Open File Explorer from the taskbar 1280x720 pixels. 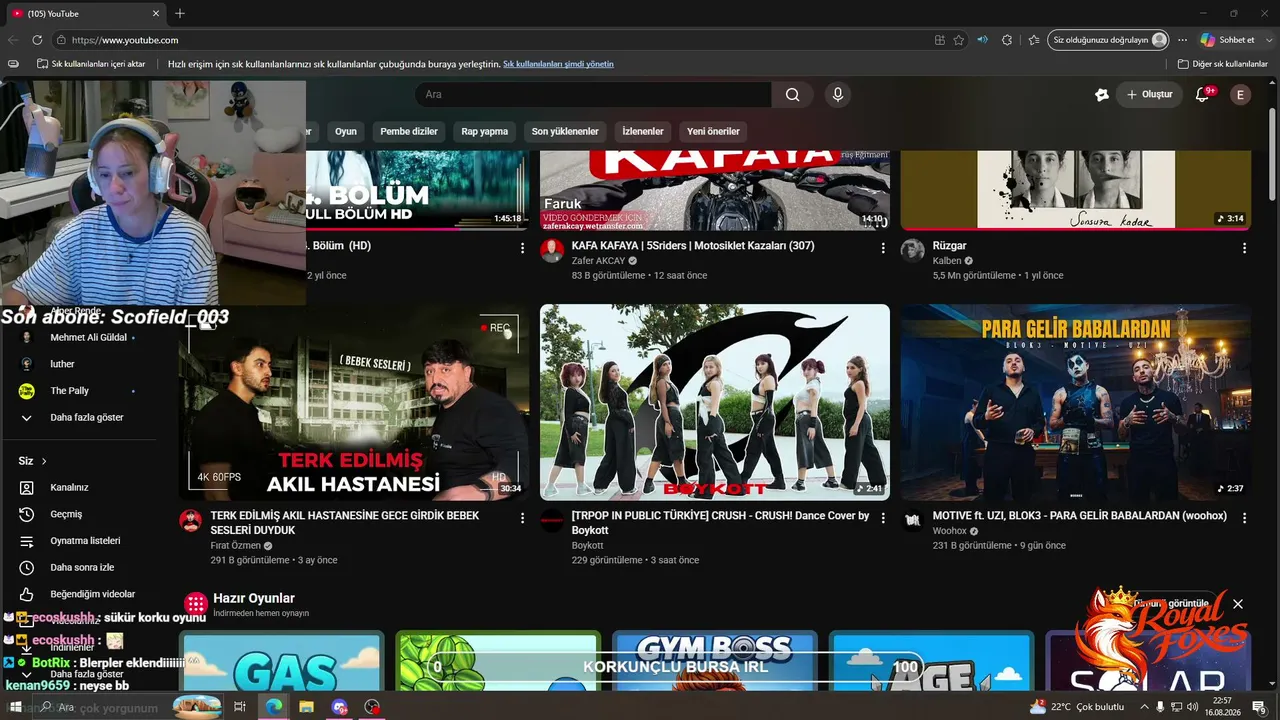point(306,707)
